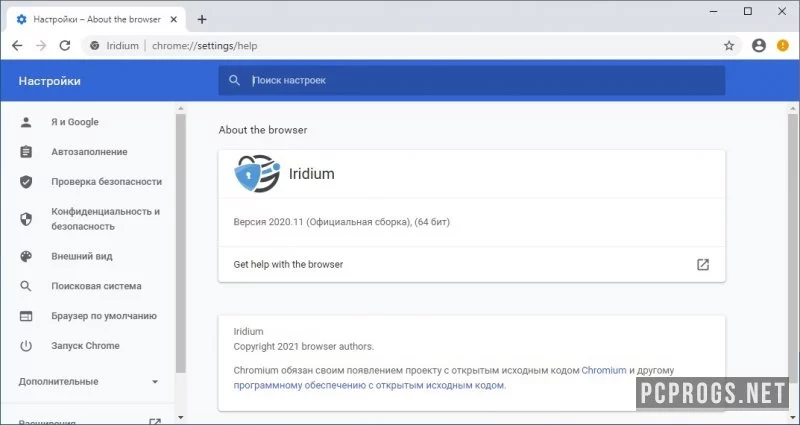Screen dimensions: 800x425
Task: Open Браузер по умолчанию section
Action: pyautogui.click(x=104, y=316)
